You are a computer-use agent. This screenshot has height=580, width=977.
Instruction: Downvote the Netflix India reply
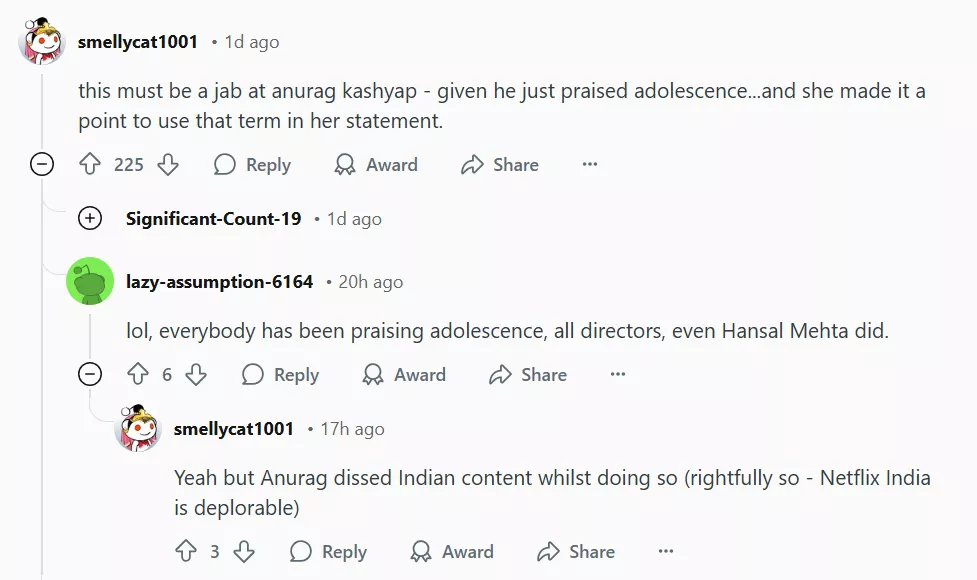click(244, 552)
